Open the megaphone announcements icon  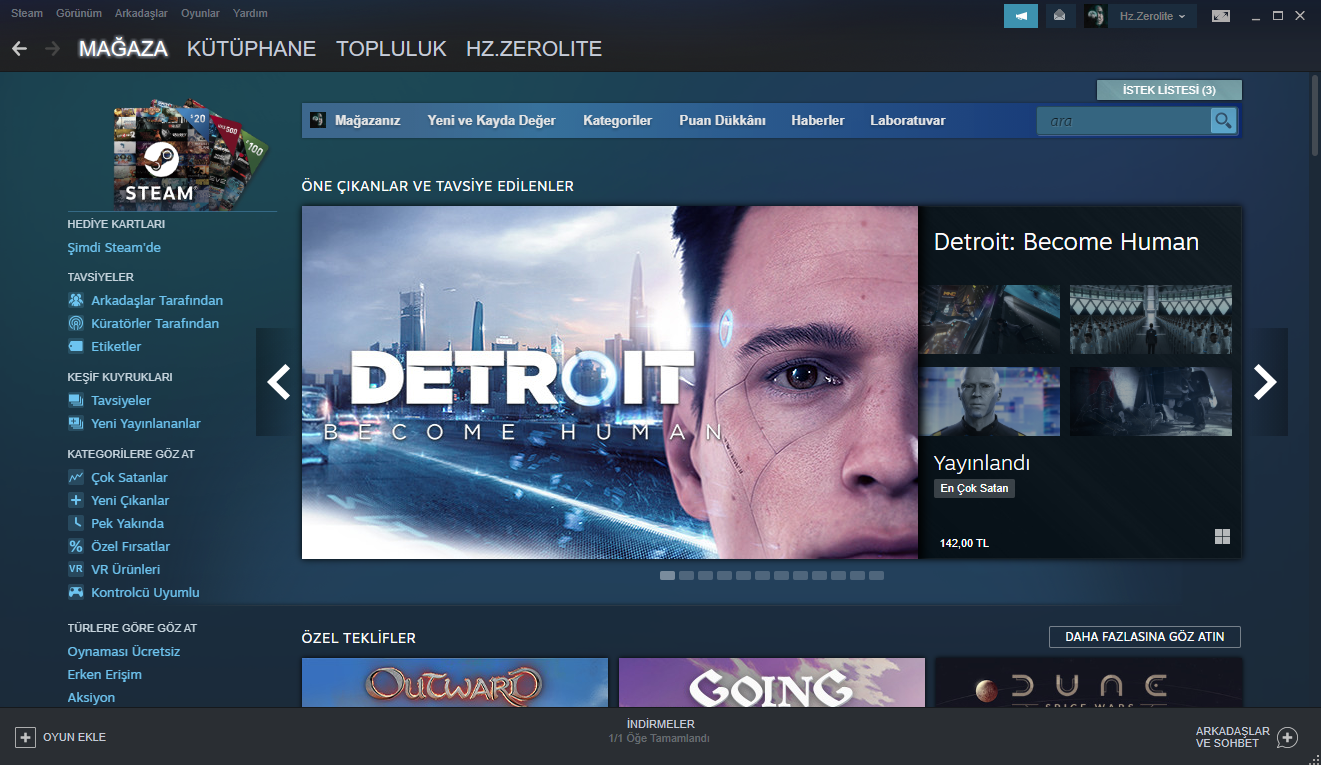click(1021, 16)
